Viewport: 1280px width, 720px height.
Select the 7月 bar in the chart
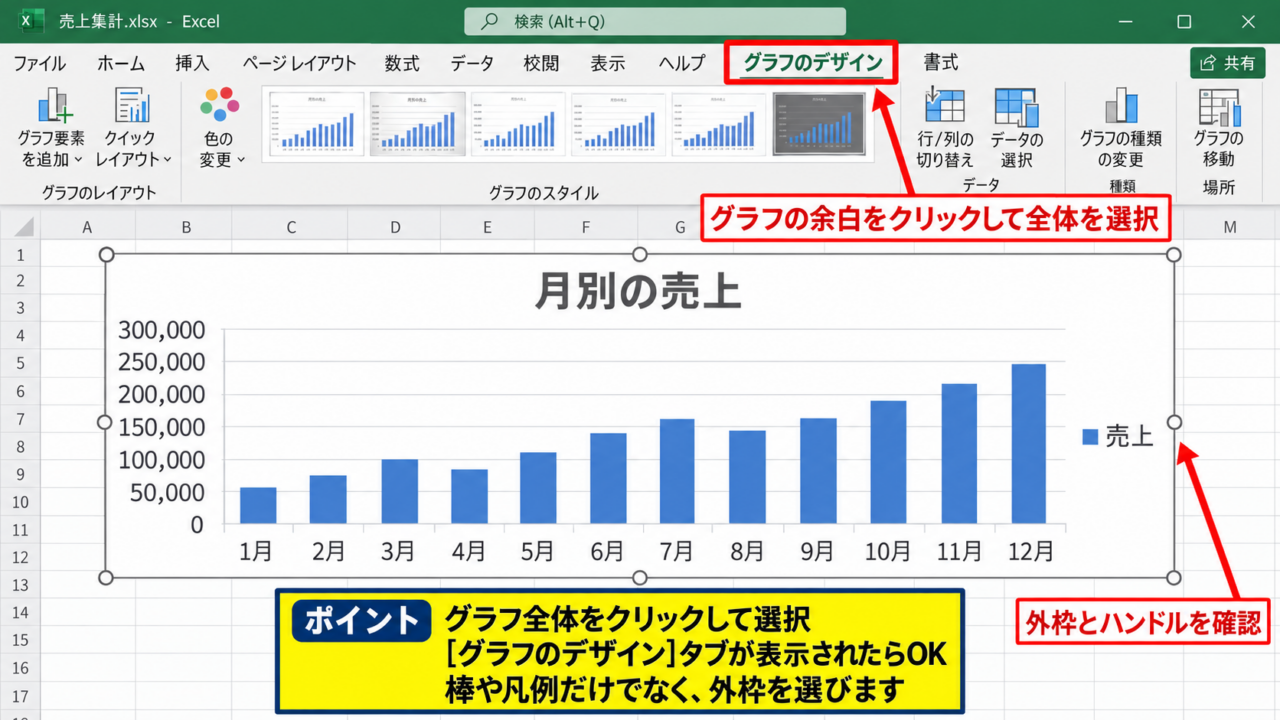point(678,471)
